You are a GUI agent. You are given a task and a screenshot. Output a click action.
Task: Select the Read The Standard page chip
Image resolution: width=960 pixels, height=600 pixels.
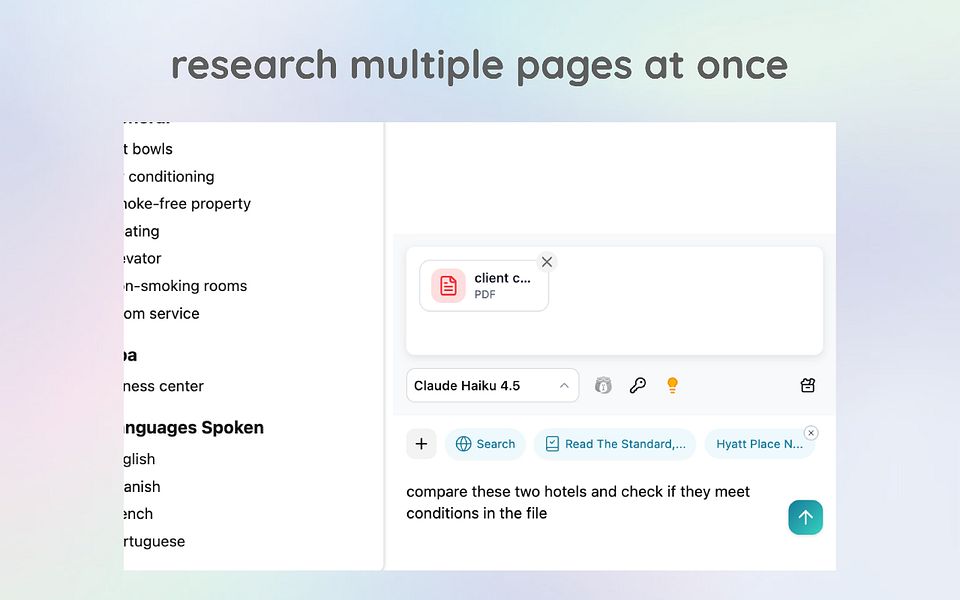615,444
